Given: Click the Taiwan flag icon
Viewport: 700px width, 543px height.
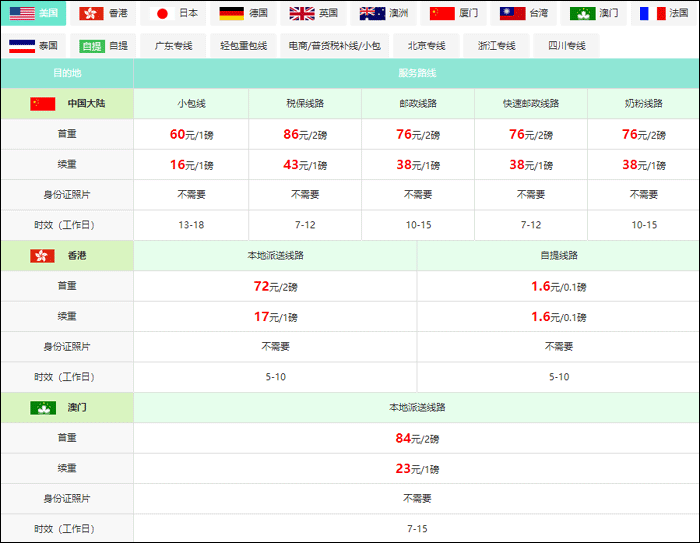Looking at the screenshot, I should pyautogui.click(x=512, y=13).
